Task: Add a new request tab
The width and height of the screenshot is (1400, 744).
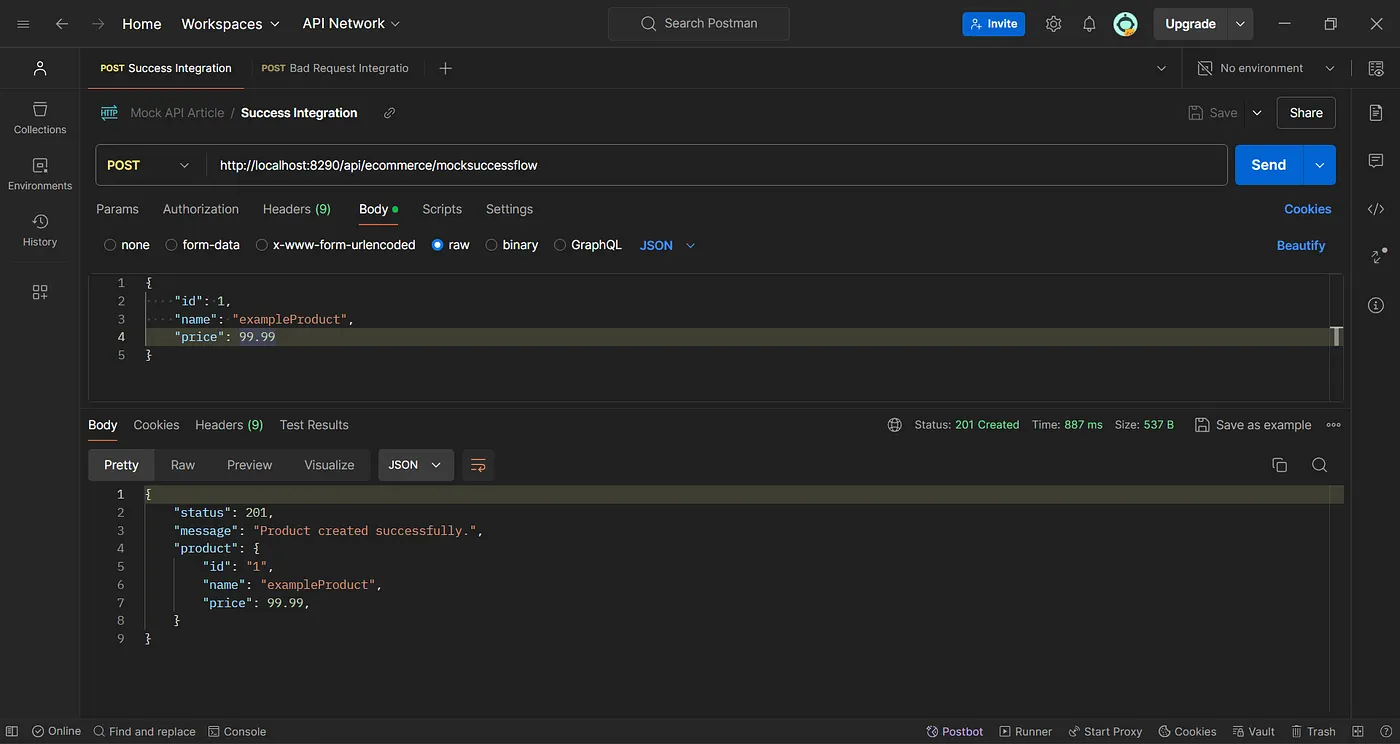Action: 446,68
